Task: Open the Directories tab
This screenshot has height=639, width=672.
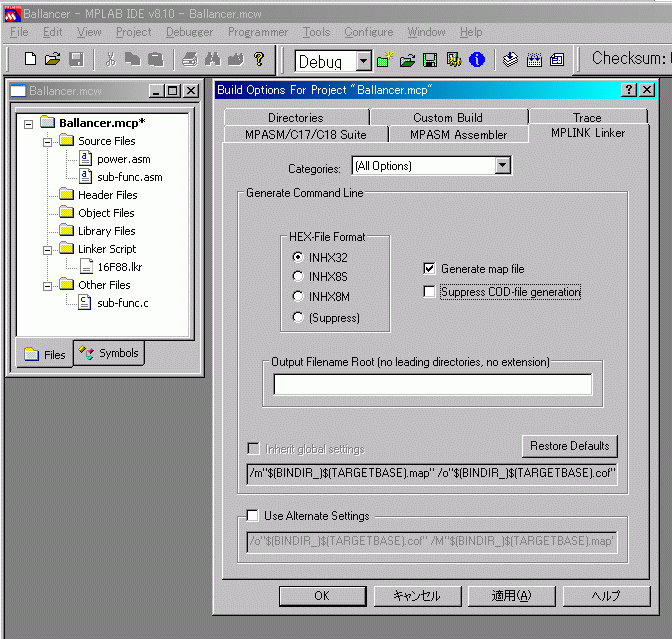Action: click(x=296, y=117)
